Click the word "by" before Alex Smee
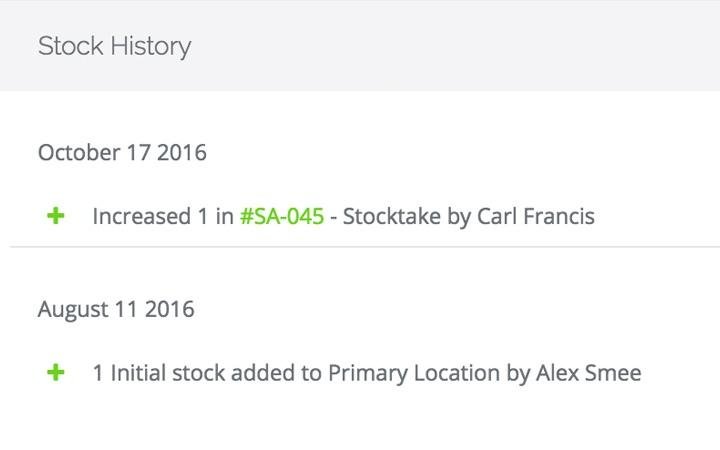 (x=518, y=374)
